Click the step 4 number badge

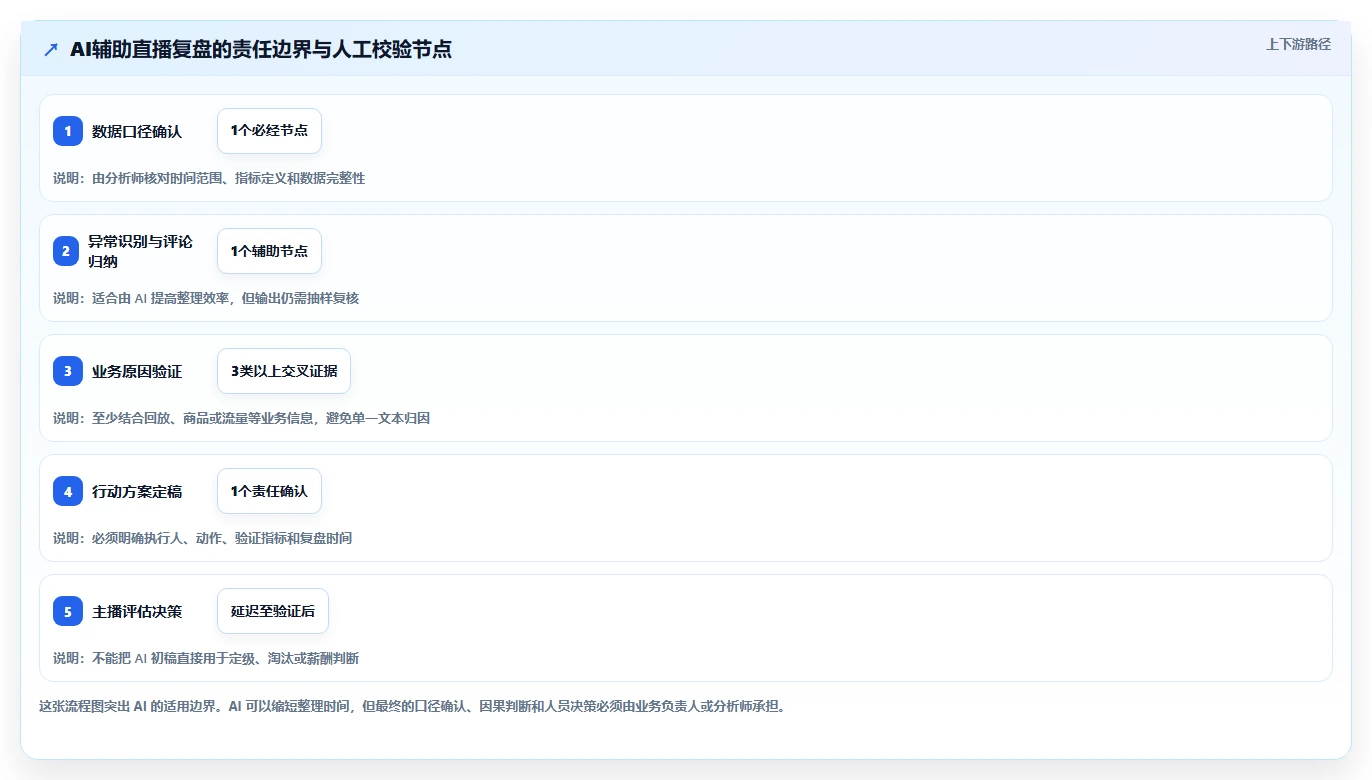(68, 491)
